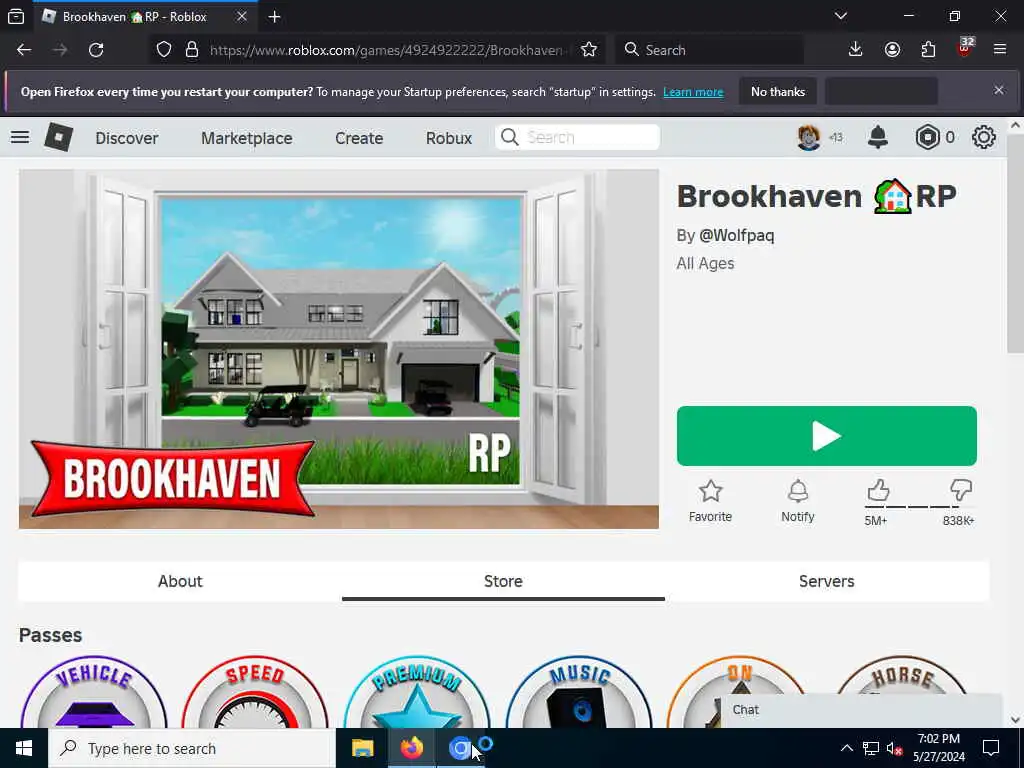
Task: Close the Brookhaven RP tab
Action: tap(242, 17)
